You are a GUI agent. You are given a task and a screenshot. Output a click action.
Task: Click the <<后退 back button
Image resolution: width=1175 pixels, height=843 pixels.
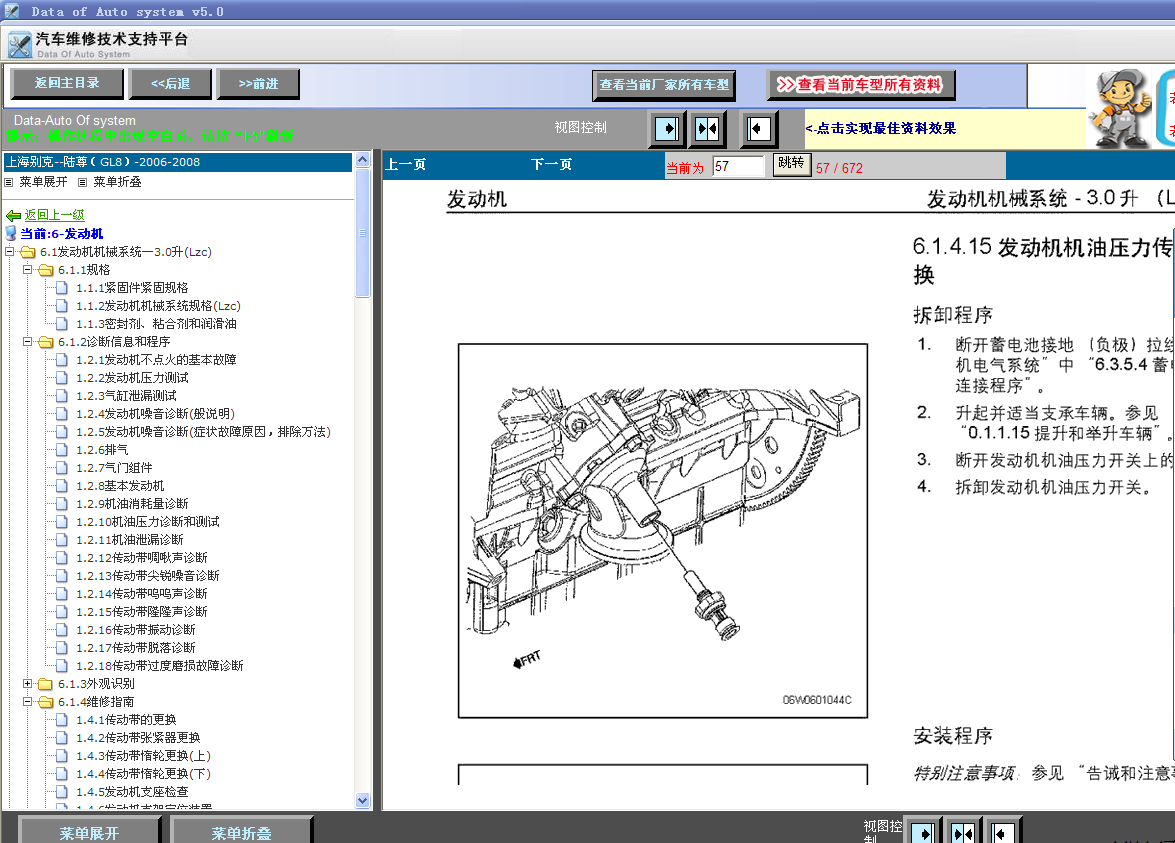click(x=170, y=84)
